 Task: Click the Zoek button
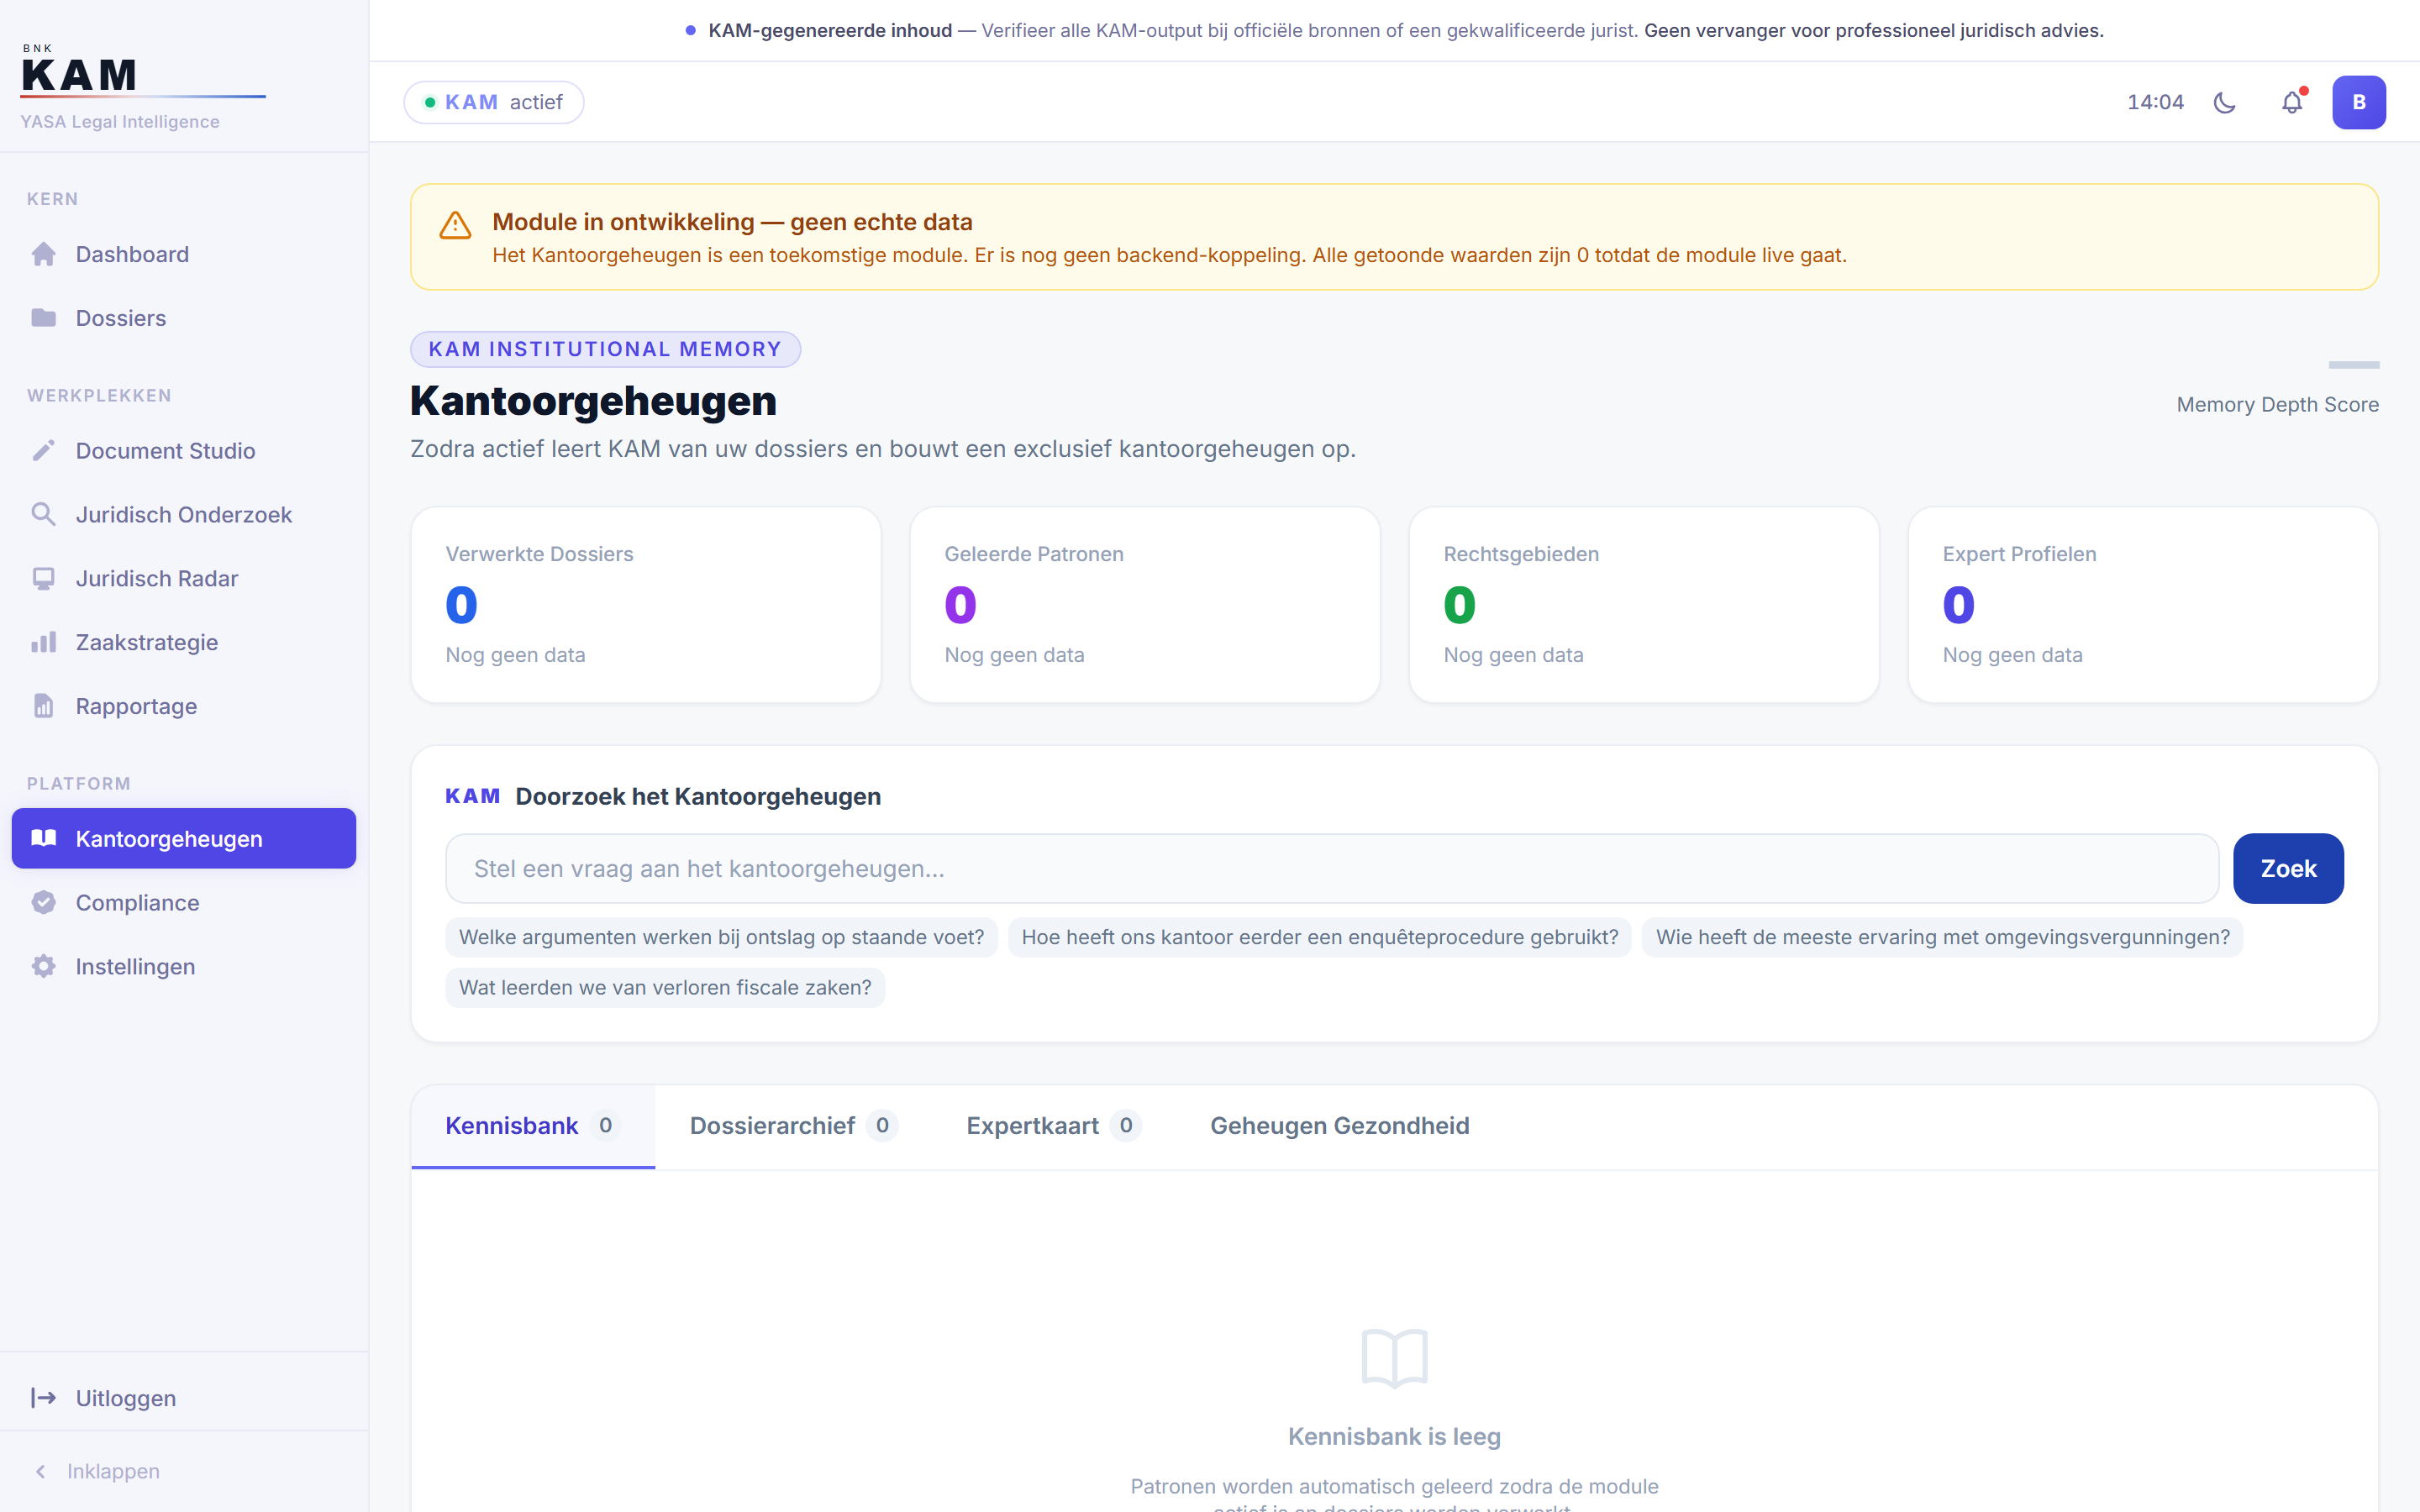coord(2288,868)
